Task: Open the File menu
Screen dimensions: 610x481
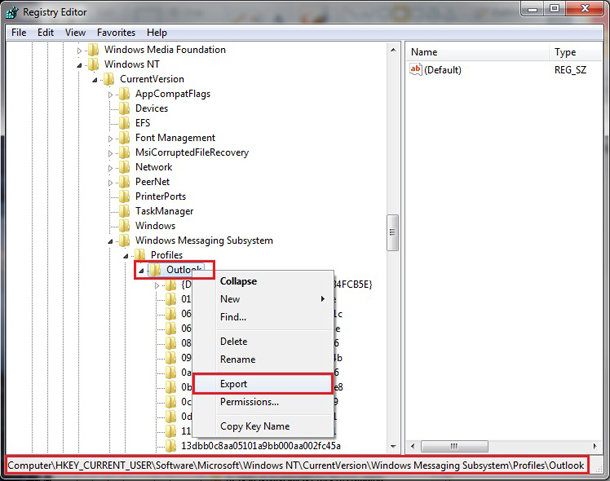Action: click(19, 32)
